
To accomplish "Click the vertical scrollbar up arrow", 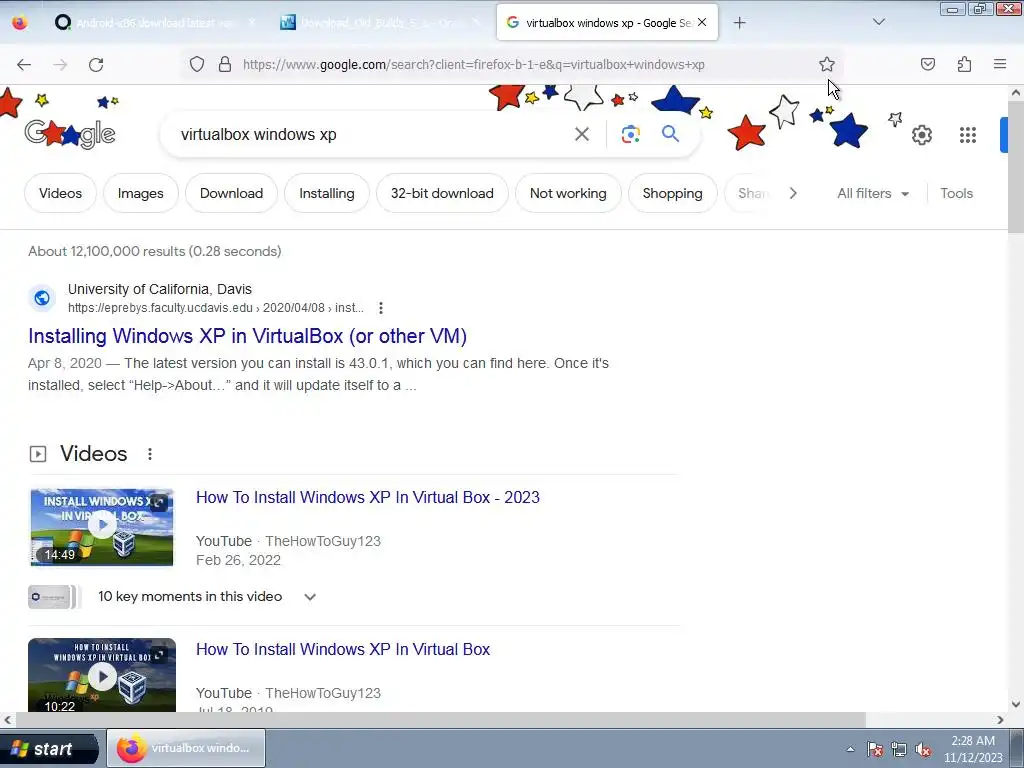I will (1016, 93).
